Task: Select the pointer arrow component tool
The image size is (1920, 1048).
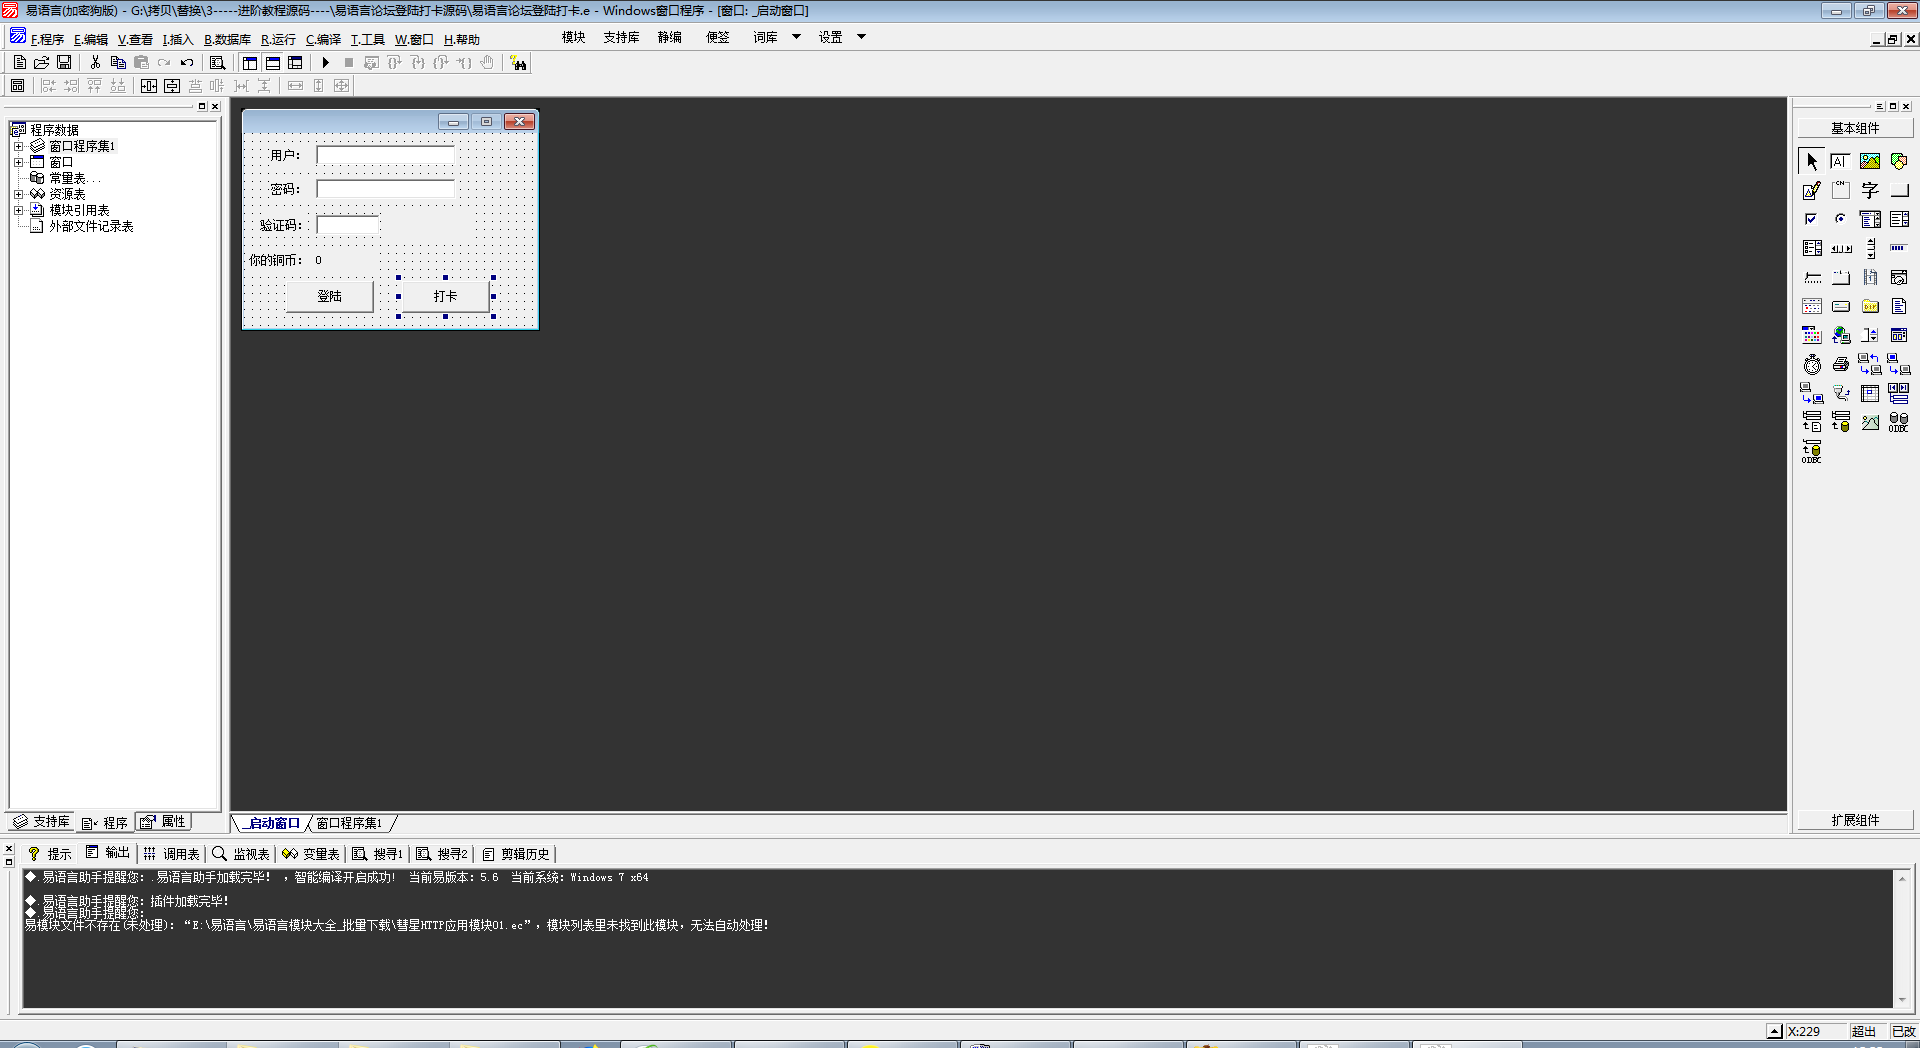Action: tap(1812, 161)
